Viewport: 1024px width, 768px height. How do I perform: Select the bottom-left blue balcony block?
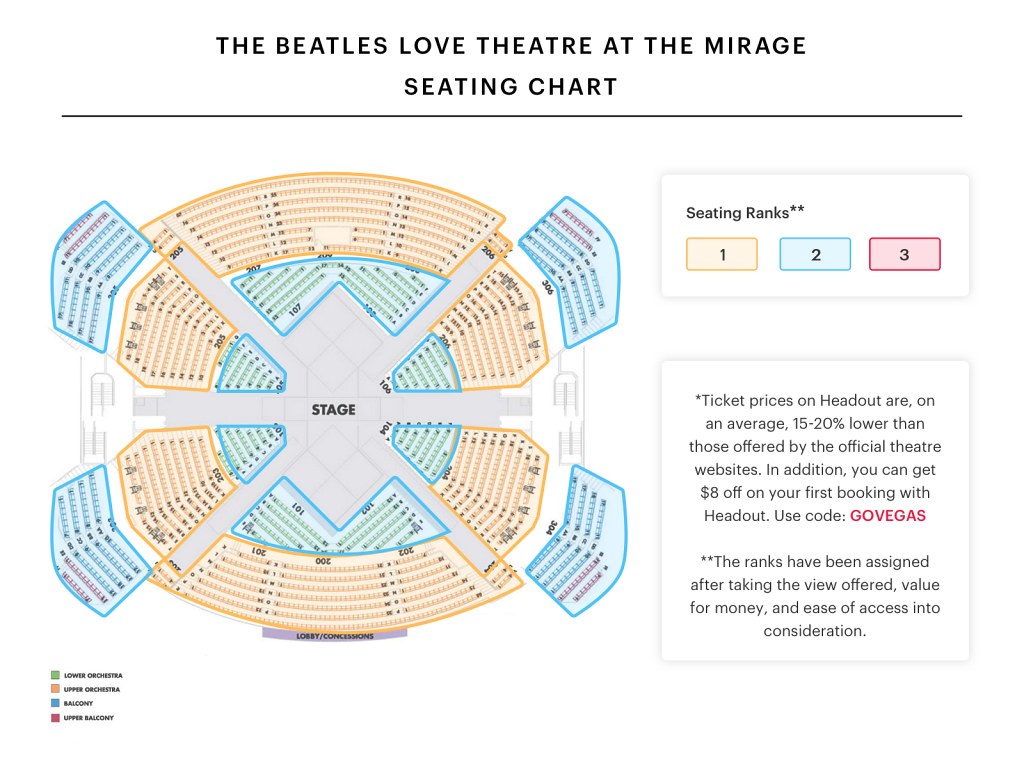[101, 541]
